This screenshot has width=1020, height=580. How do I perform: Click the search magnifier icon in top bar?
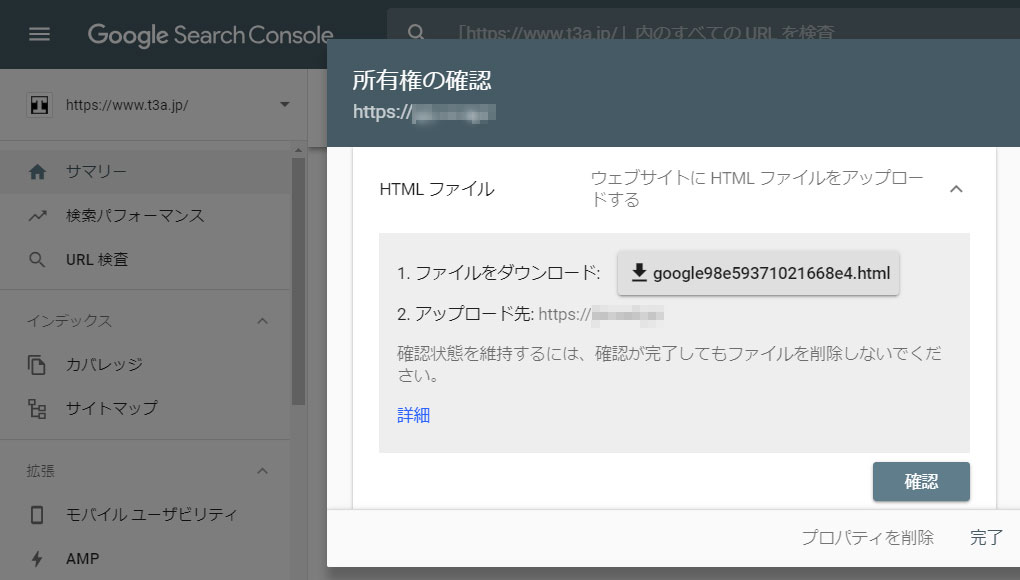[416, 33]
